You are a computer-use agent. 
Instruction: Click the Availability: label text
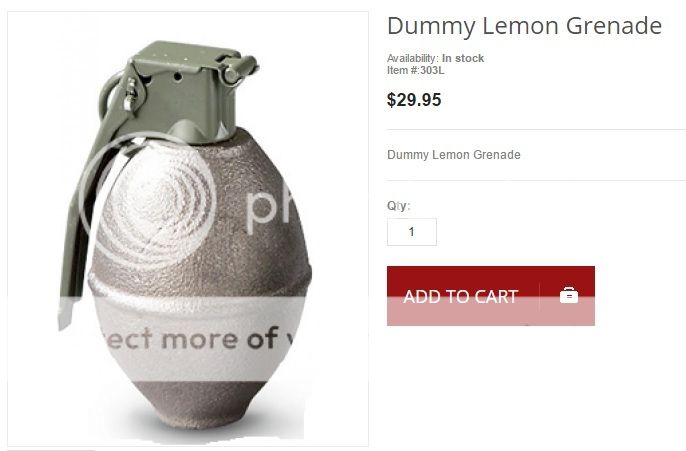coord(413,58)
